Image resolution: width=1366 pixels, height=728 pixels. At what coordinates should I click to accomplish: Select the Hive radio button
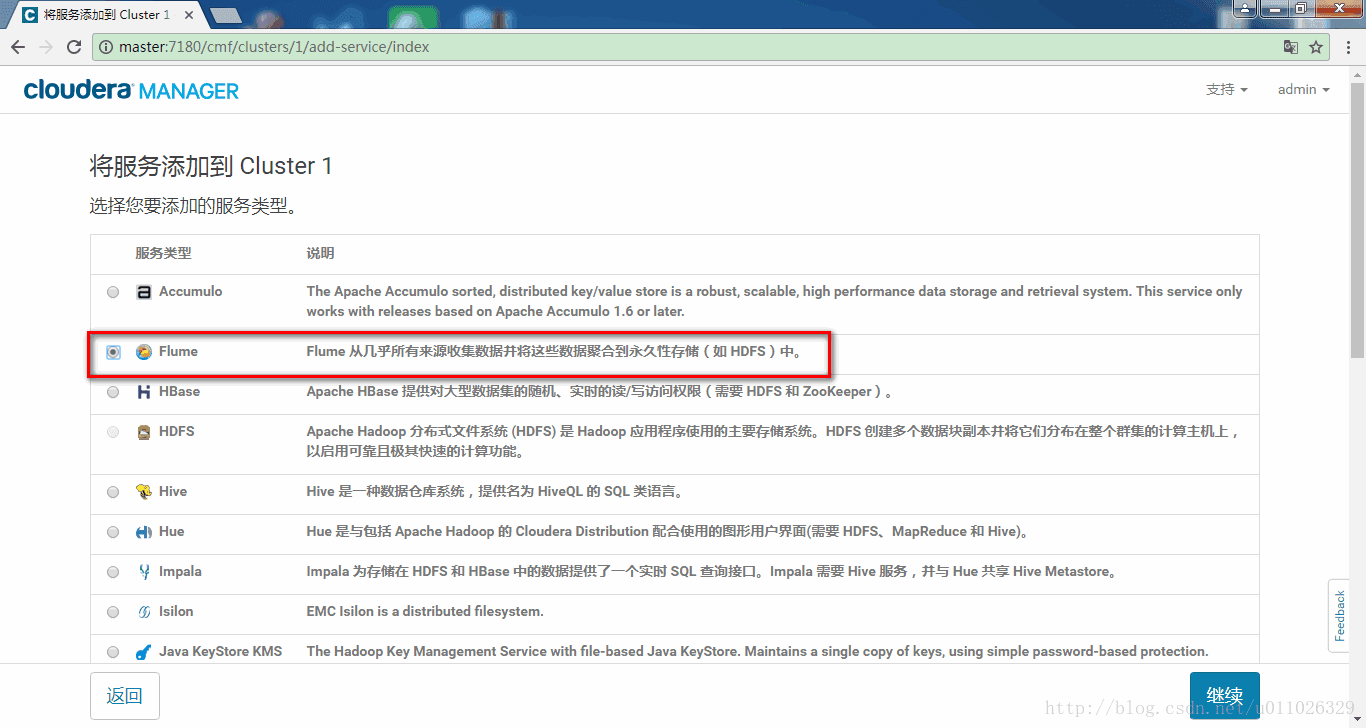click(x=113, y=492)
